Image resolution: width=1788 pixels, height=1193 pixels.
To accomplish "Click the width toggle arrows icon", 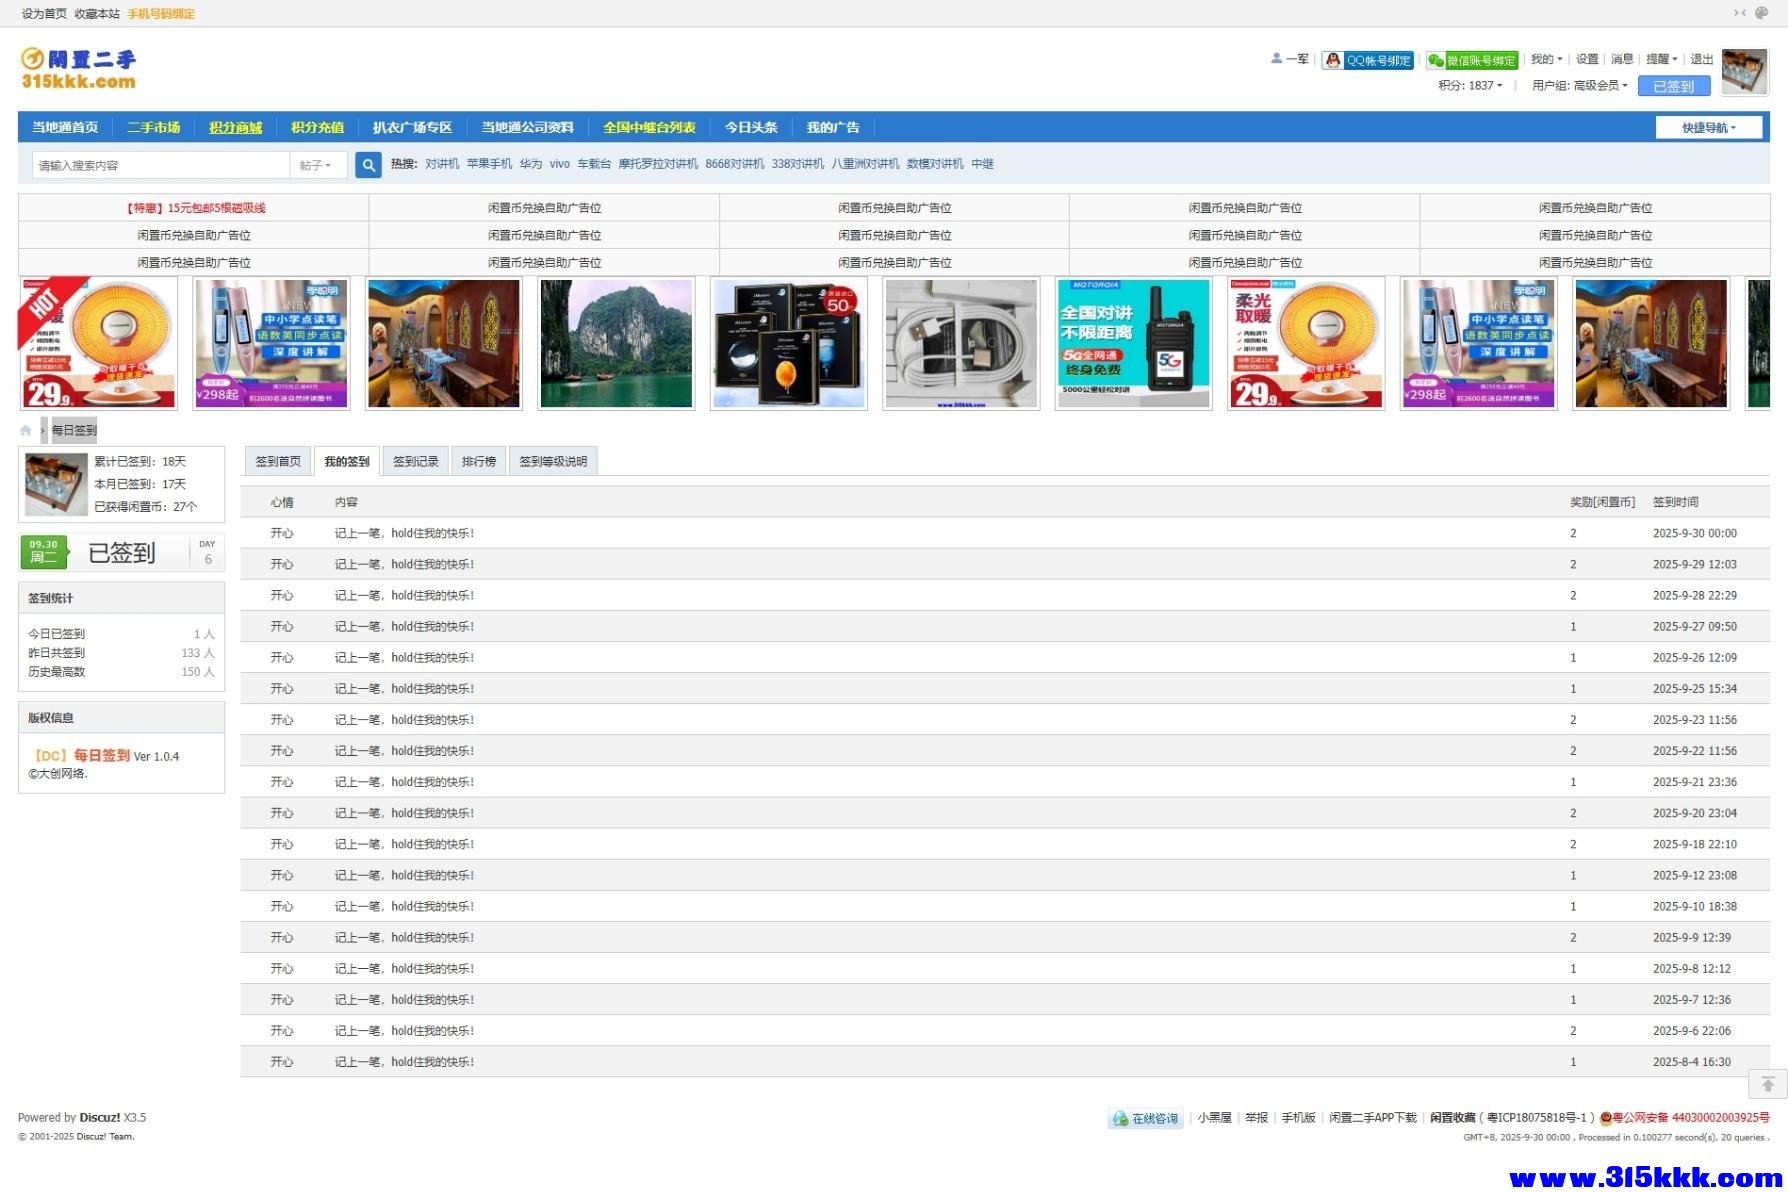I will tap(1740, 13).
